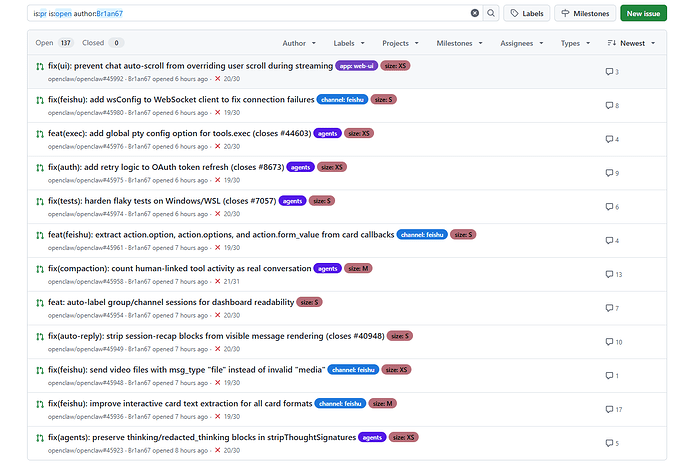Click failed checks X on wsConfig PR
Screen dimensions: 690x463
pos(217,113)
